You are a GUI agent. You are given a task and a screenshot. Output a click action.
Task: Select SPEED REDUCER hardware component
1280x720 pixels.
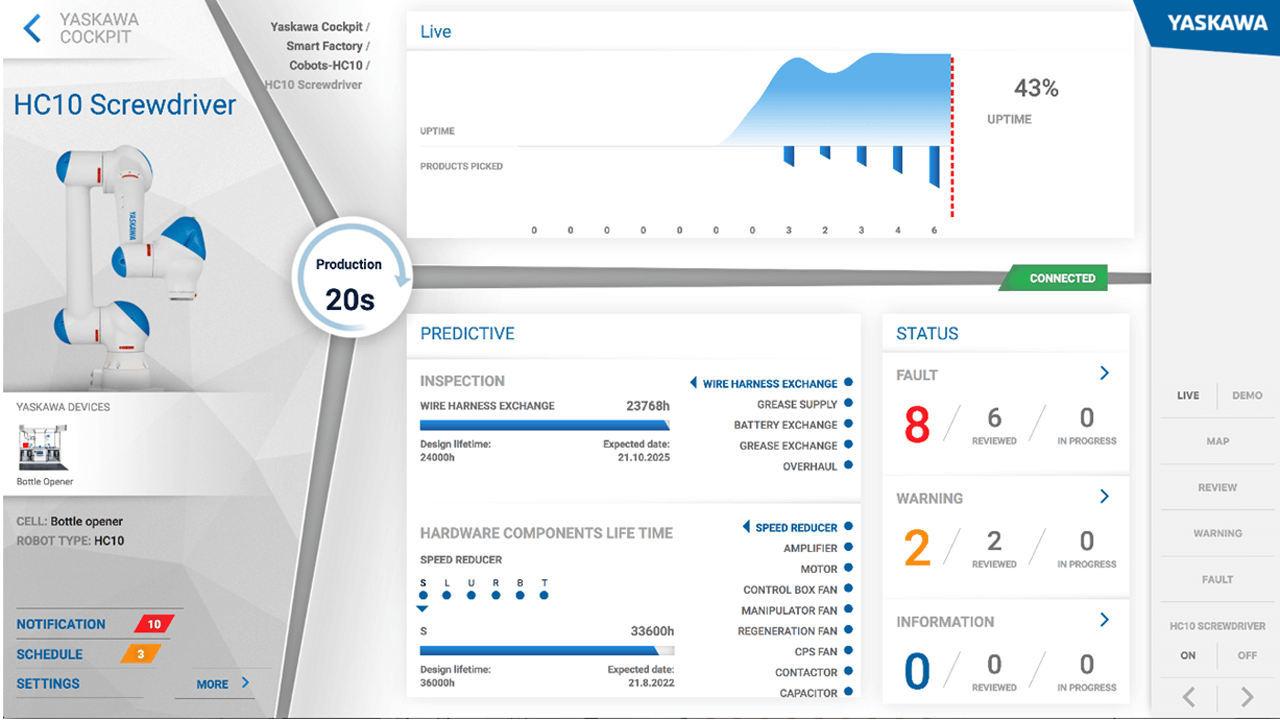pos(797,527)
